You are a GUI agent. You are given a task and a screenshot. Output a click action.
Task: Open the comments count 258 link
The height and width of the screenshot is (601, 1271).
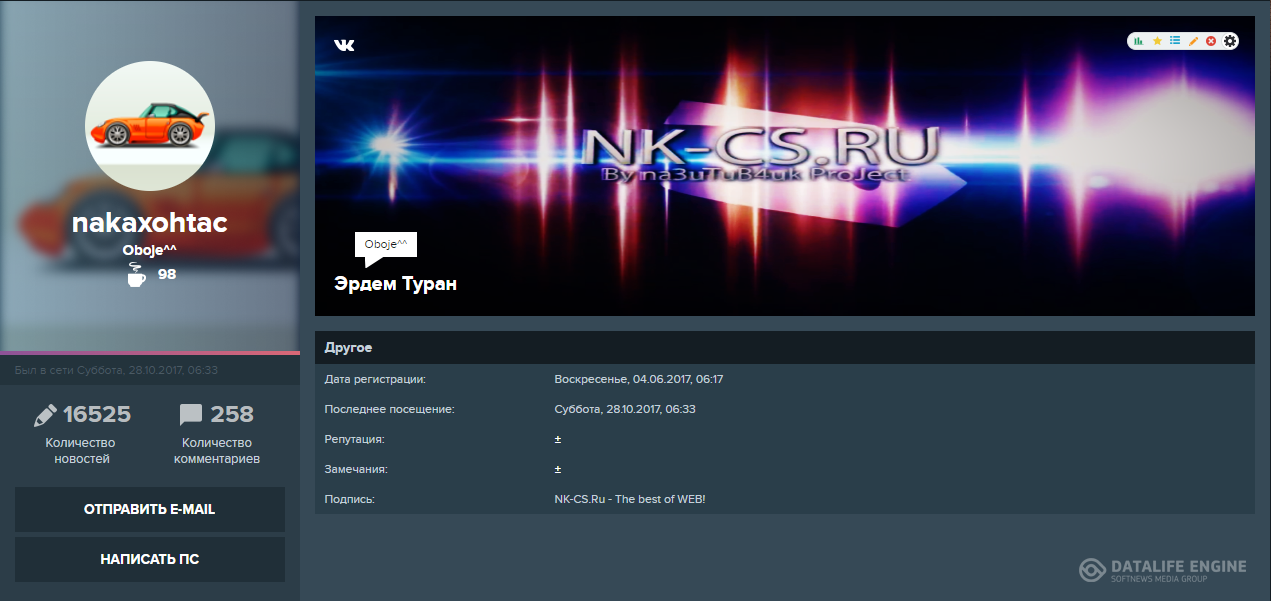[x=232, y=414]
